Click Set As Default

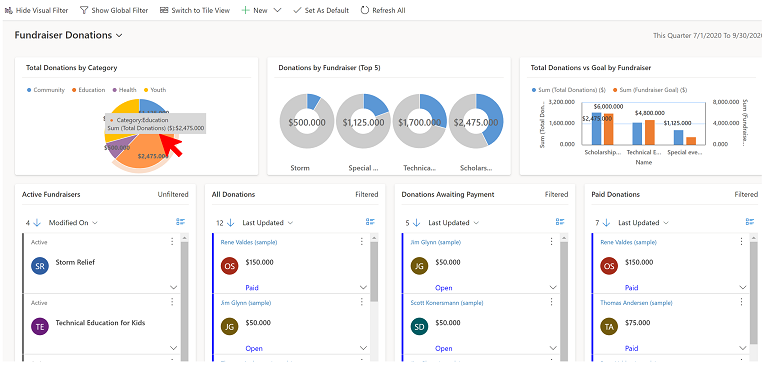click(321, 10)
